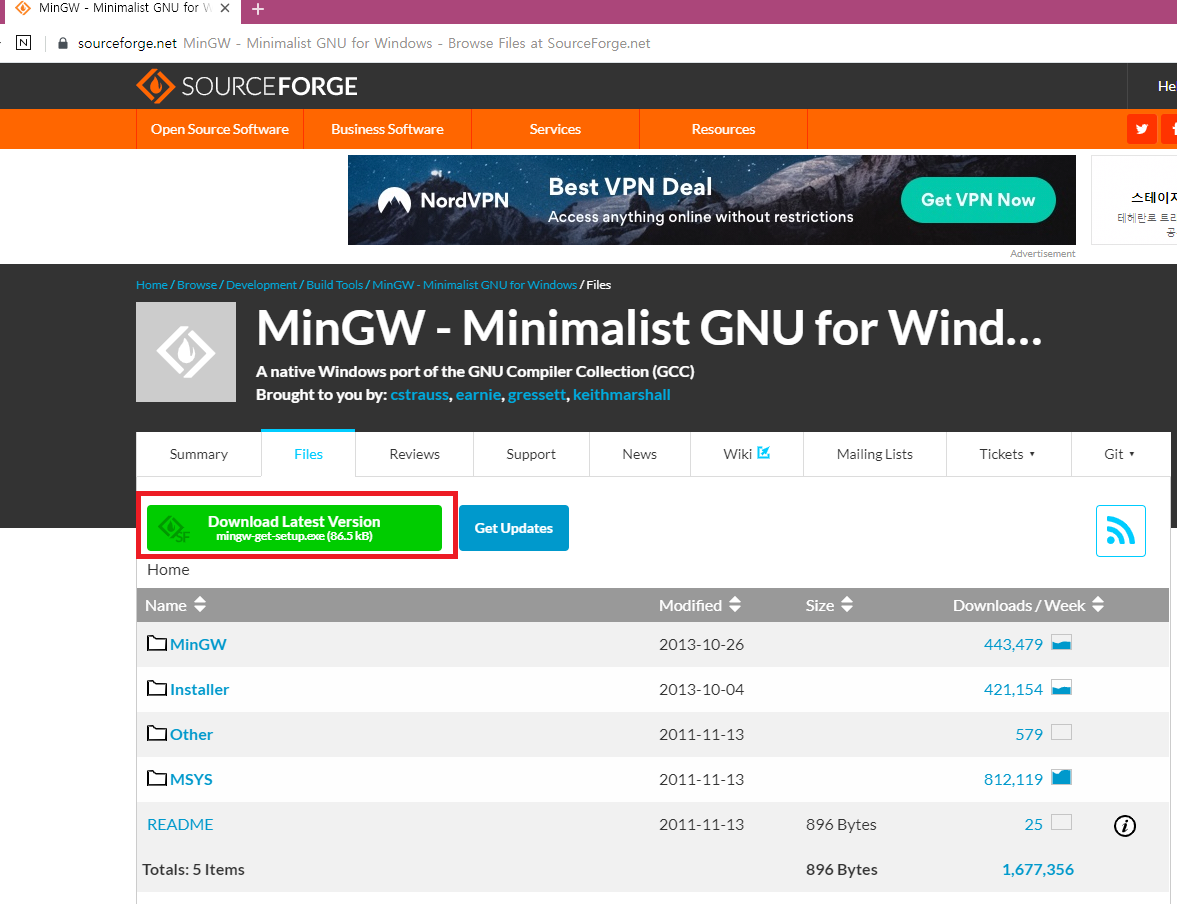Open MinGW project breadcrumb link
This screenshot has width=1177, height=904.
474,285
